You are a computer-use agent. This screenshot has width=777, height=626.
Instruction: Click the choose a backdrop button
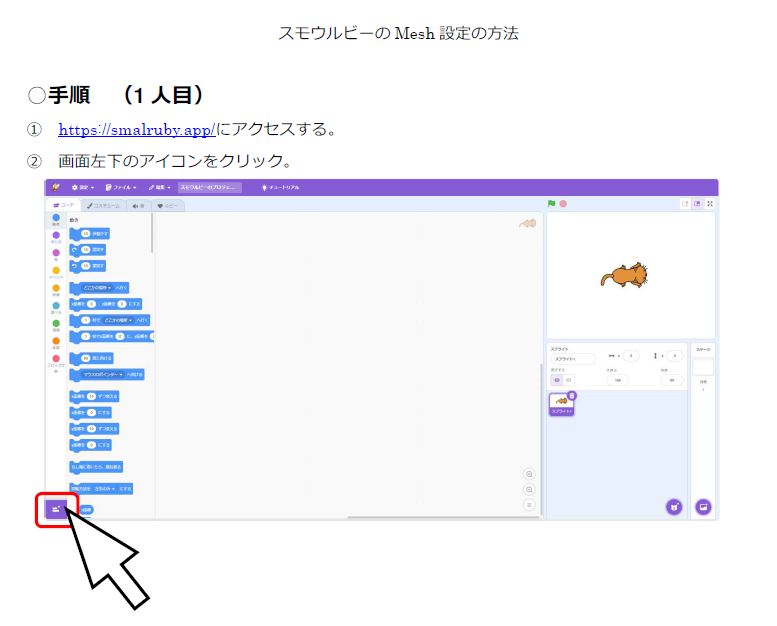click(703, 507)
